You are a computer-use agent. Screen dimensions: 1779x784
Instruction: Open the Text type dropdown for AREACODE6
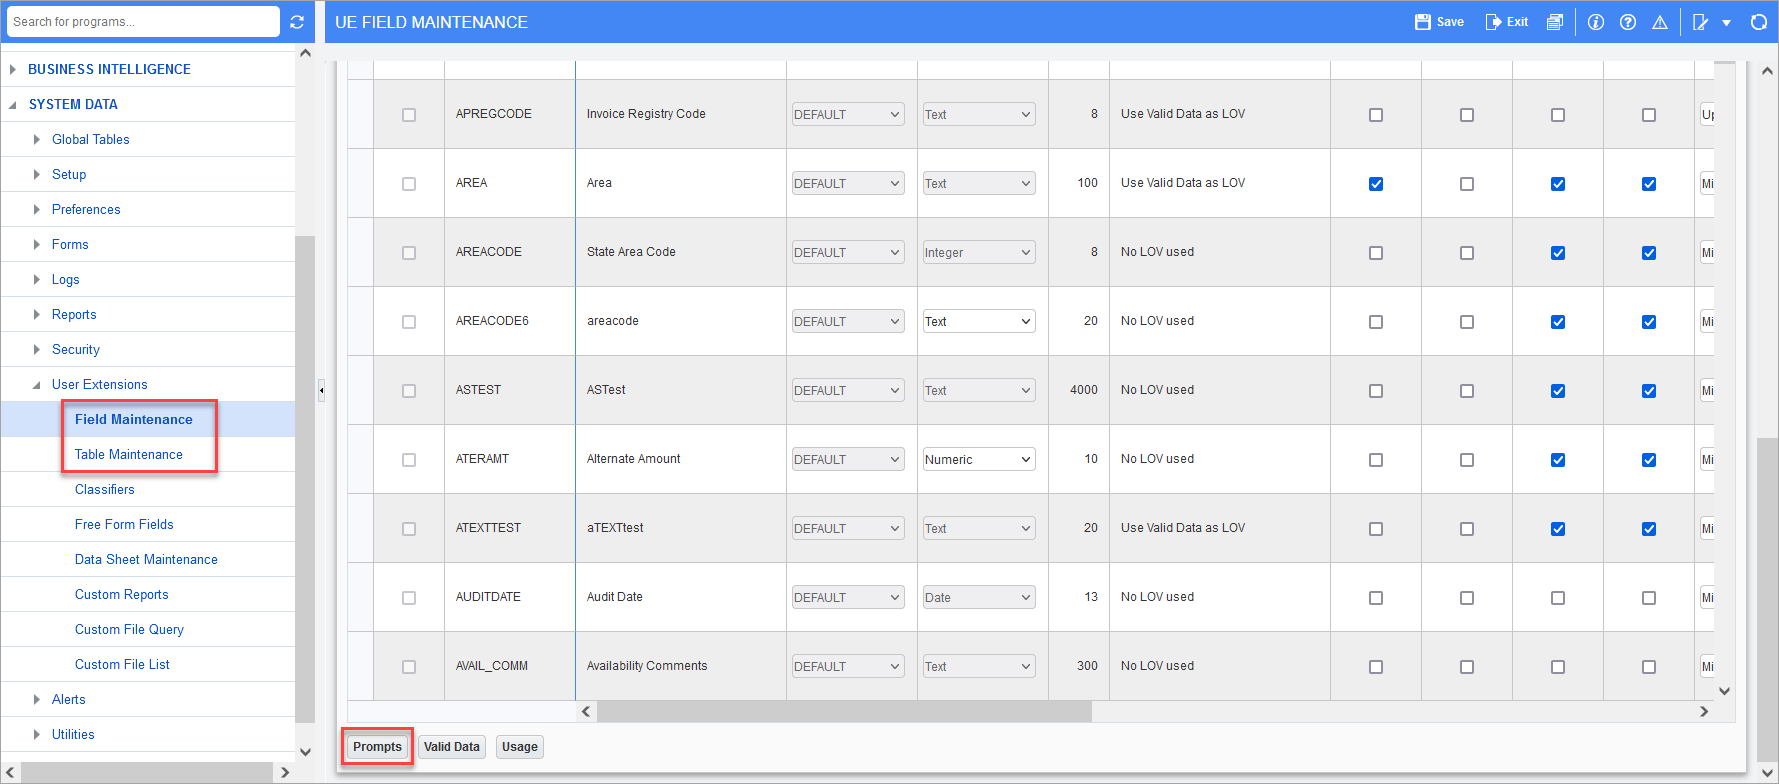979,321
